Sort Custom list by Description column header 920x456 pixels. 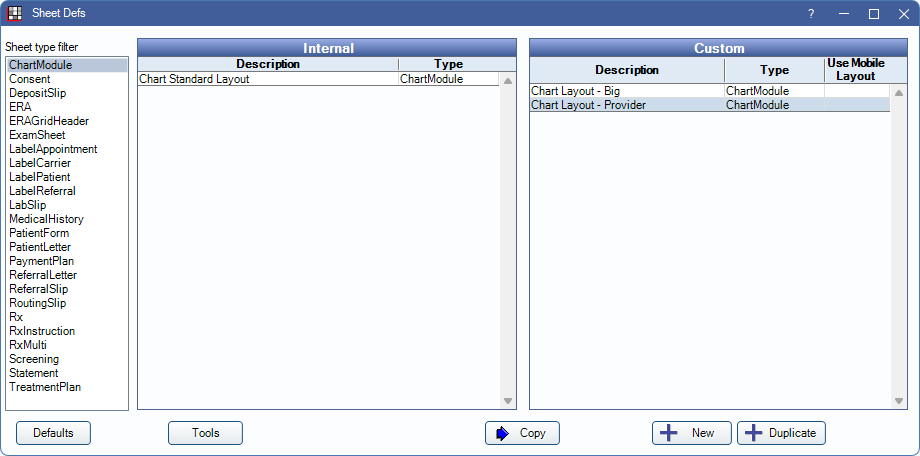coord(627,70)
